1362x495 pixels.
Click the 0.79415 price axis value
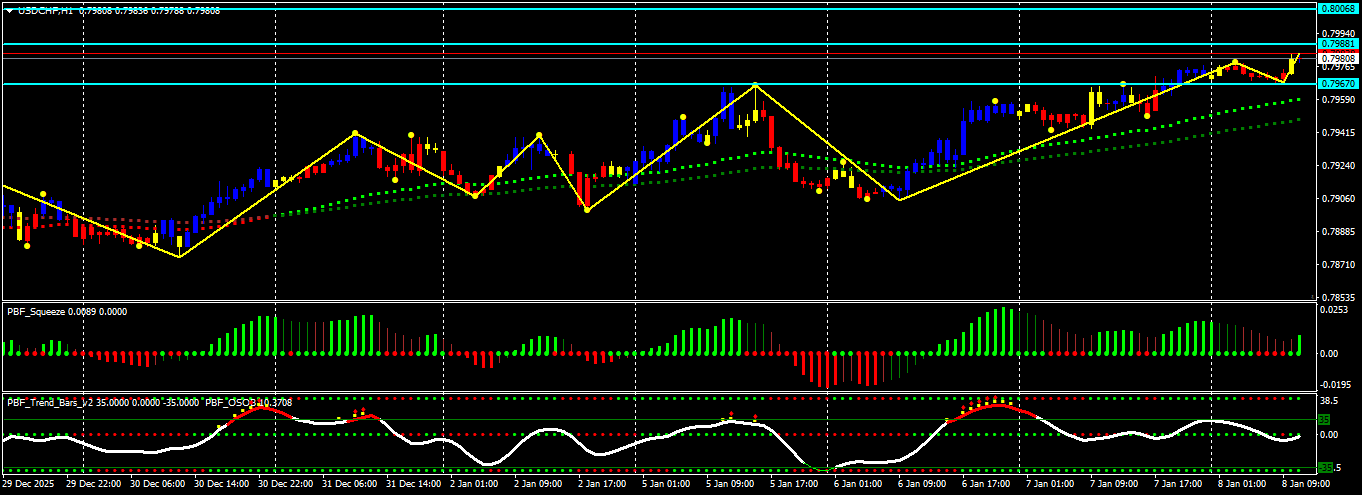[1338, 132]
